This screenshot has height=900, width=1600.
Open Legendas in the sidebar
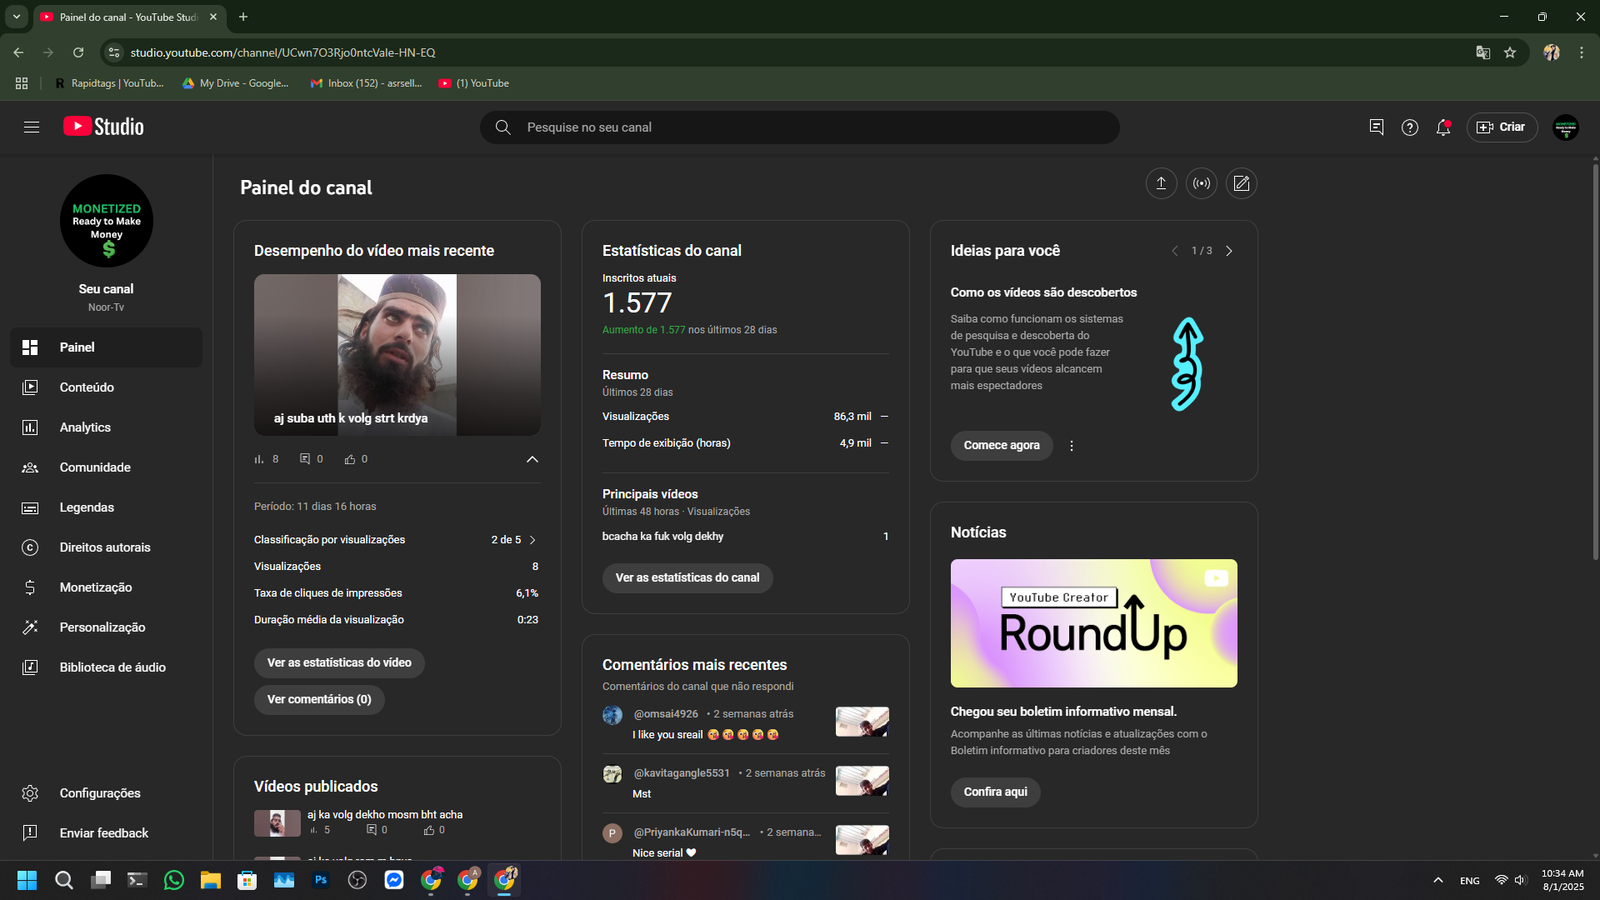click(x=106, y=507)
